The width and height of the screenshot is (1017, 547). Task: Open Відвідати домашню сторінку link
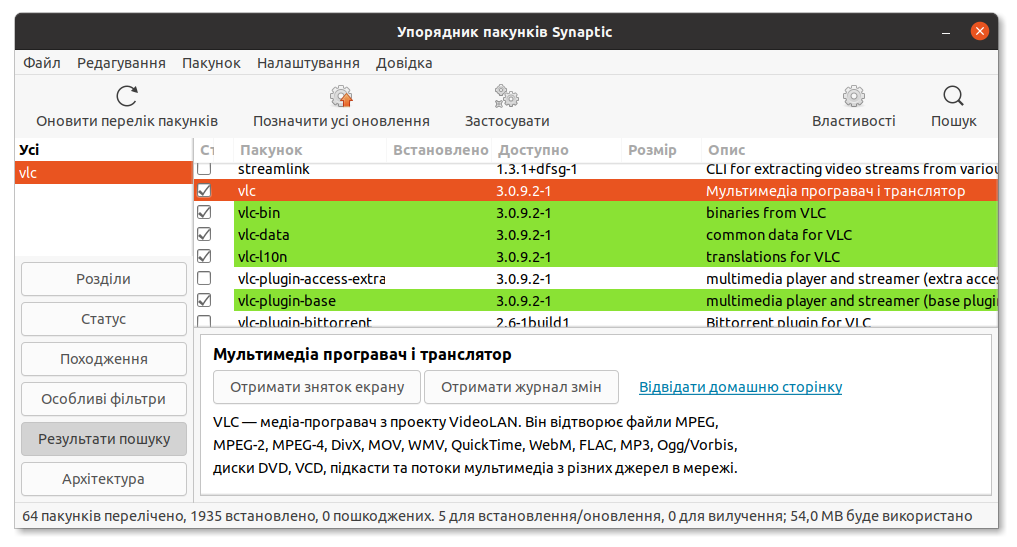tap(741, 387)
